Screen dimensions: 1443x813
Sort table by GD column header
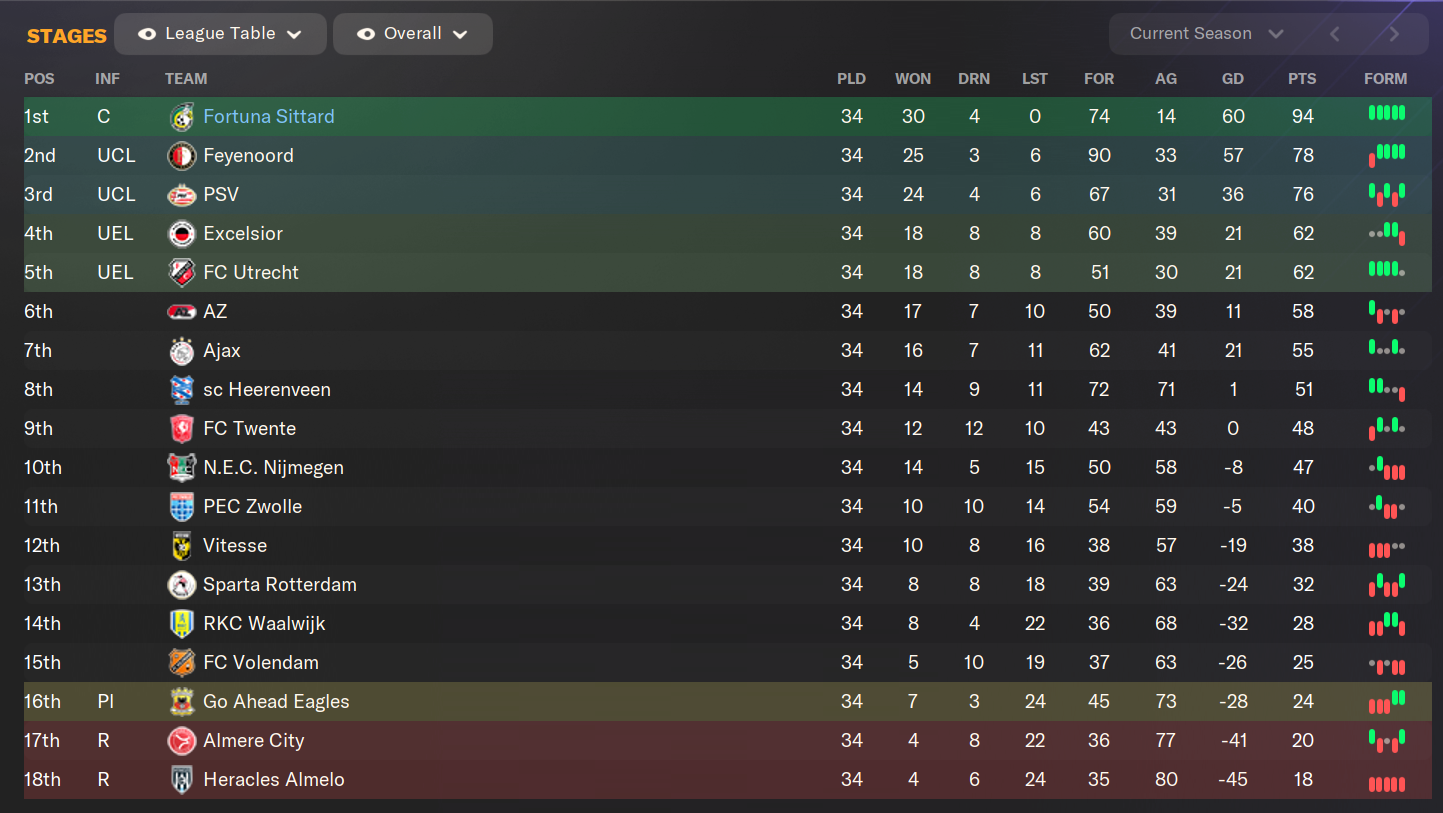[1233, 79]
